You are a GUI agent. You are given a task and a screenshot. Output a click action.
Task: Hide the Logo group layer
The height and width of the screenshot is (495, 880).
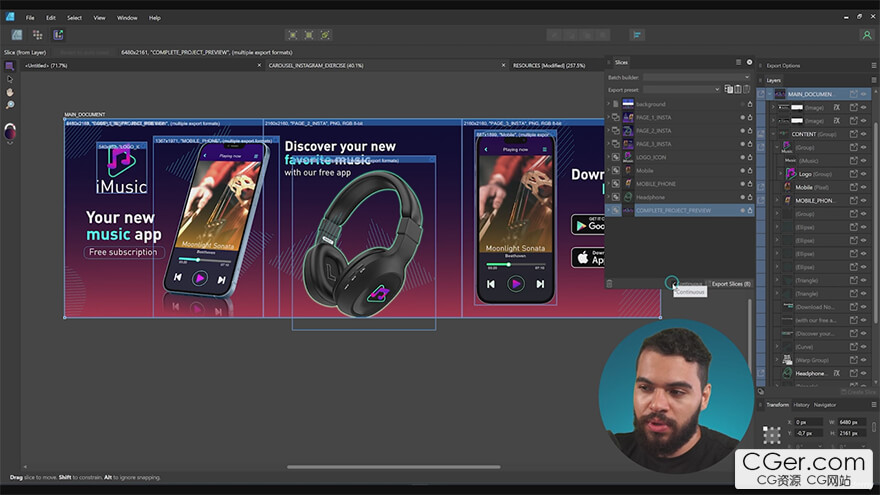coord(864,174)
